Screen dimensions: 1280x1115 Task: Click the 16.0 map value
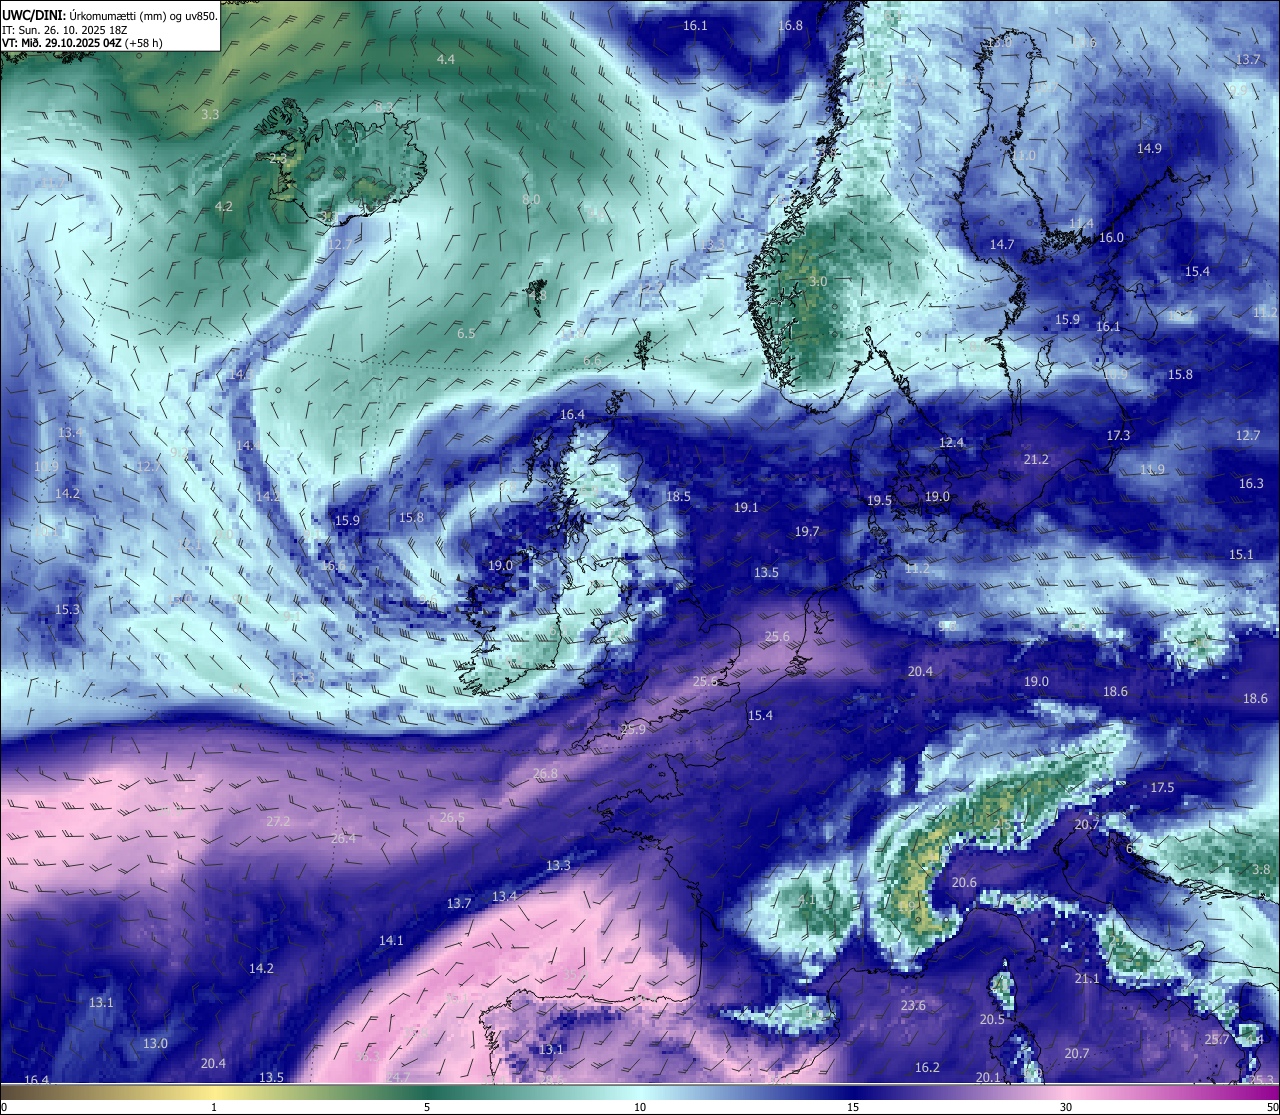[1111, 238]
